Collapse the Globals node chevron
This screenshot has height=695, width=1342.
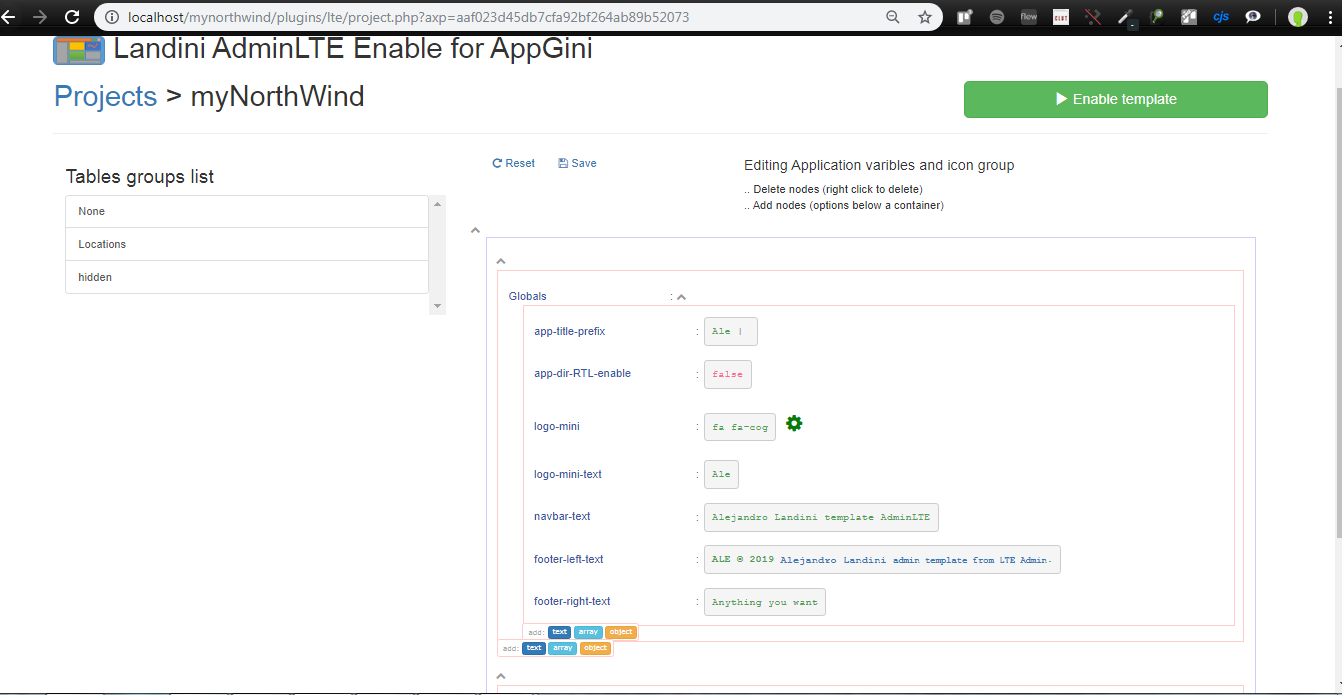pyautogui.click(x=682, y=297)
